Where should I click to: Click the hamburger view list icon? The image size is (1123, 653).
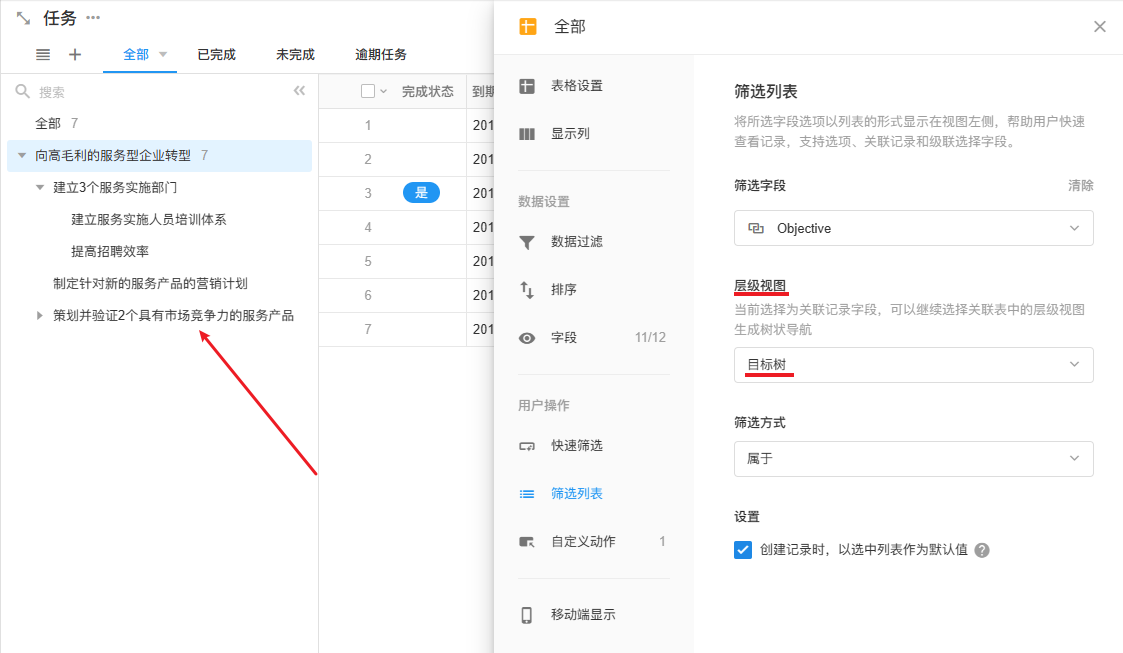pos(43,55)
